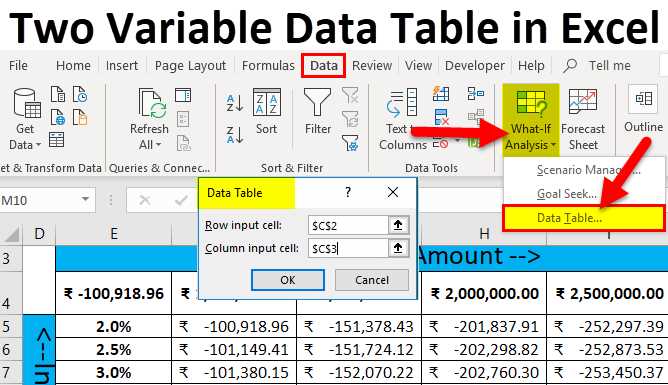Toggle the Filter funnel
Image resolution: width=668 pixels, height=385 pixels.
(318, 112)
